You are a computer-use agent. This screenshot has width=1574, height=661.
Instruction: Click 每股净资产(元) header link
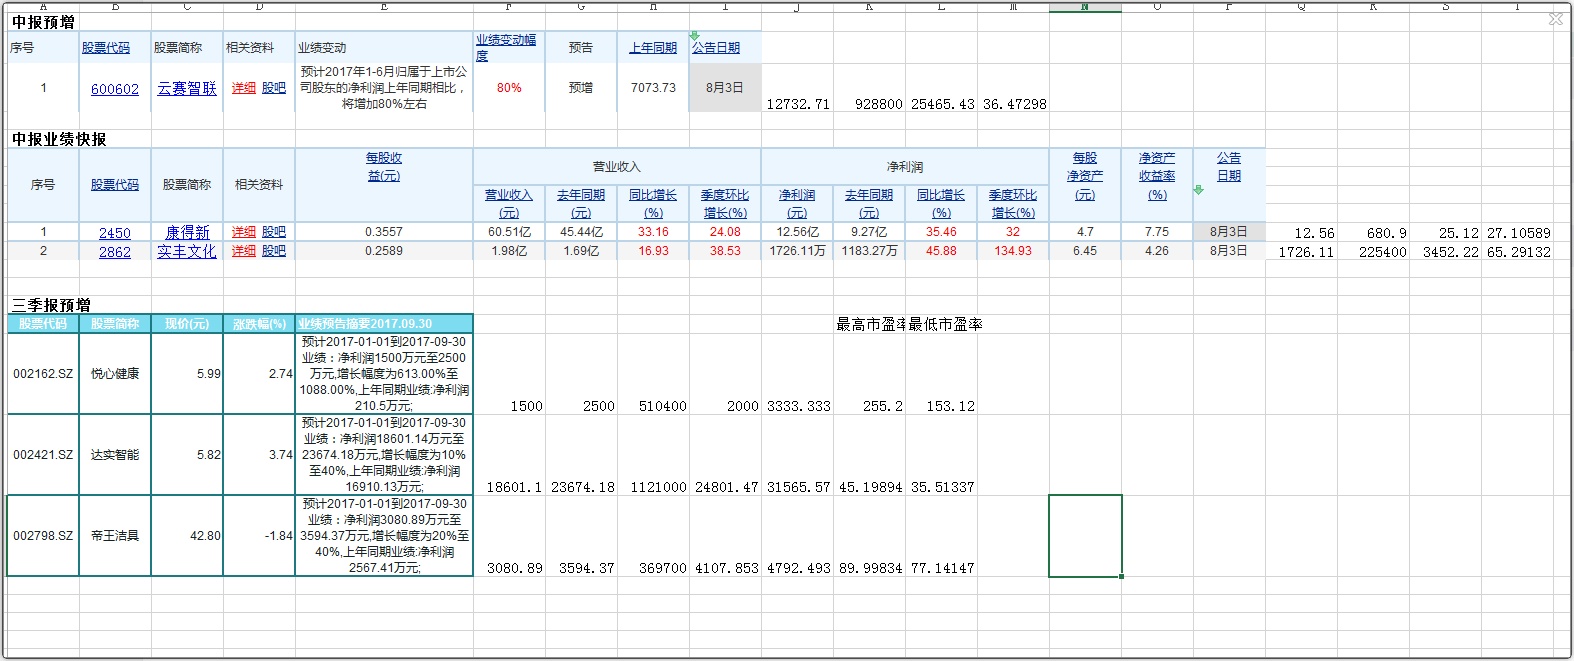coord(1085,176)
